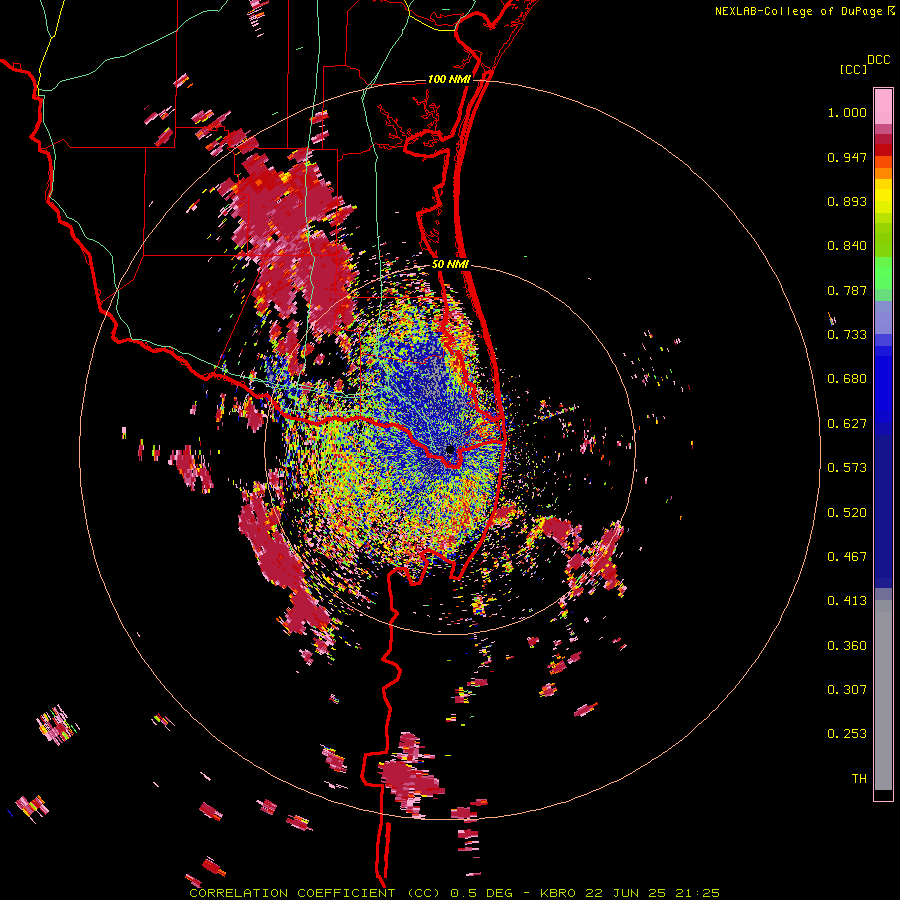The image size is (900, 900).
Task: Click the 0.307 scale label
Action: coord(847,690)
